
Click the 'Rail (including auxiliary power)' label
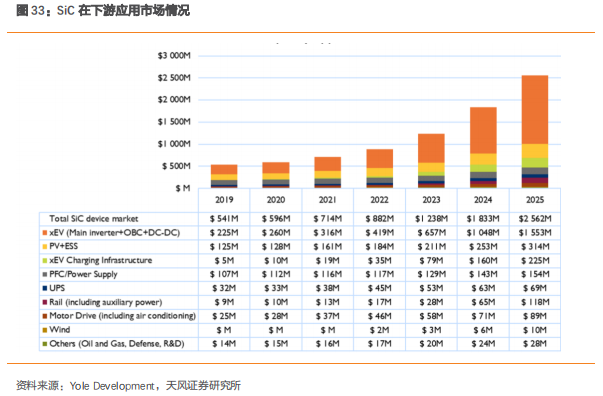click(x=106, y=302)
